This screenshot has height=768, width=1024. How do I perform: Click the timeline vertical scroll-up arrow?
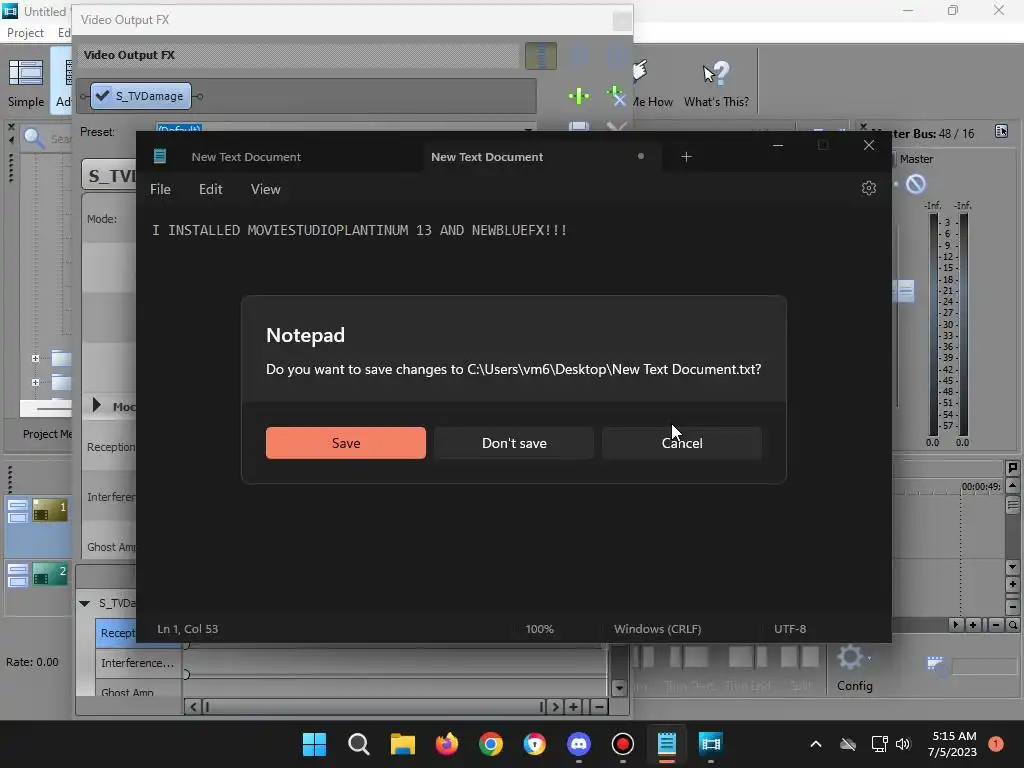(x=1012, y=485)
